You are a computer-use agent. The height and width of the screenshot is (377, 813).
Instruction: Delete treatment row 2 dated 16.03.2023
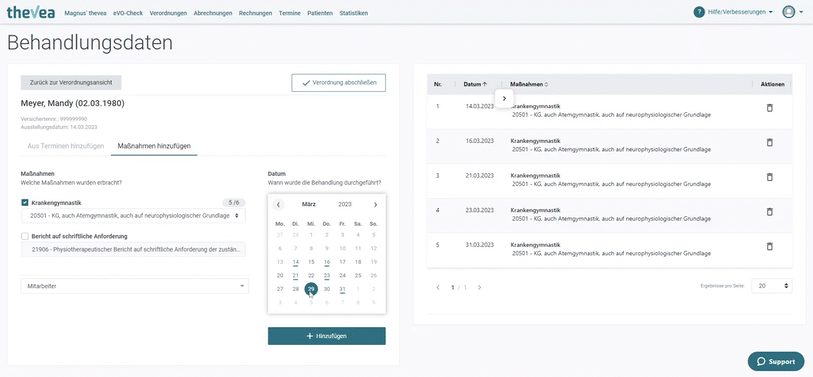coord(769,142)
